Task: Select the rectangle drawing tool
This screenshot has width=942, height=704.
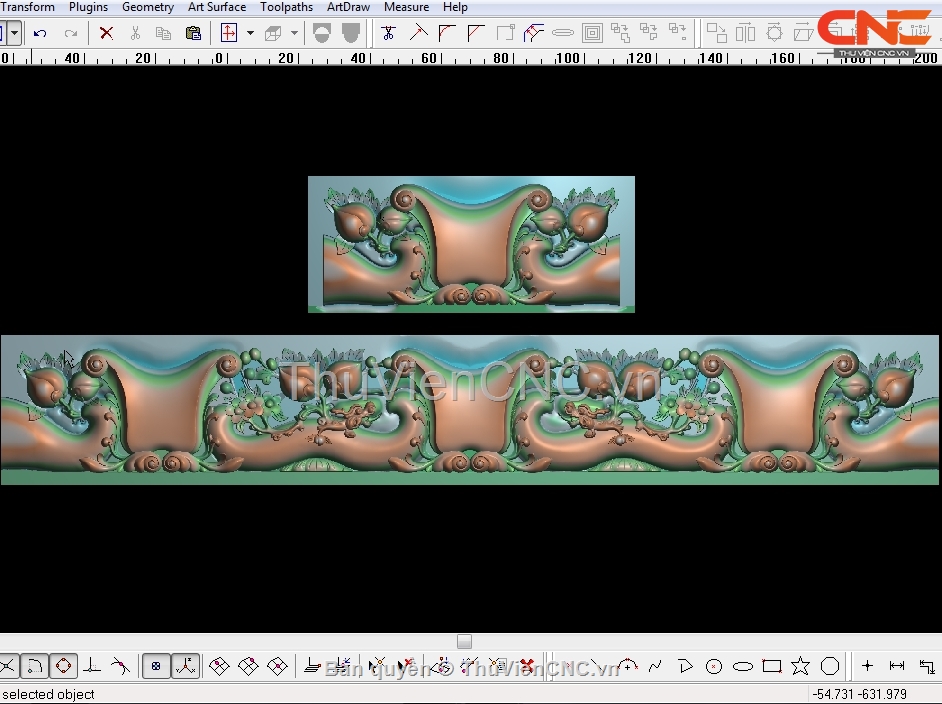Action: click(771, 666)
